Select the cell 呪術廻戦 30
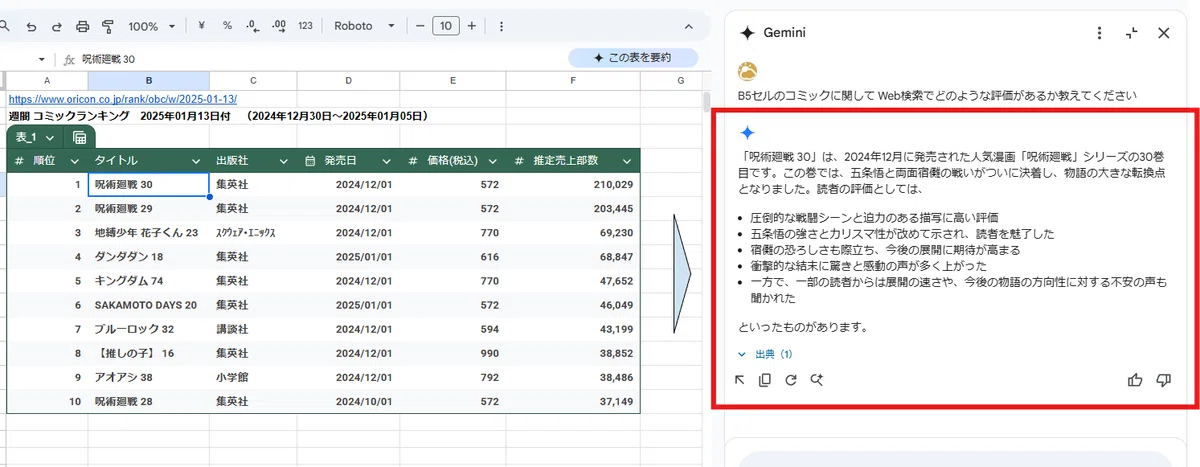The height and width of the screenshot is (467, 1200). pyautogui.click(x=149, y=185)
